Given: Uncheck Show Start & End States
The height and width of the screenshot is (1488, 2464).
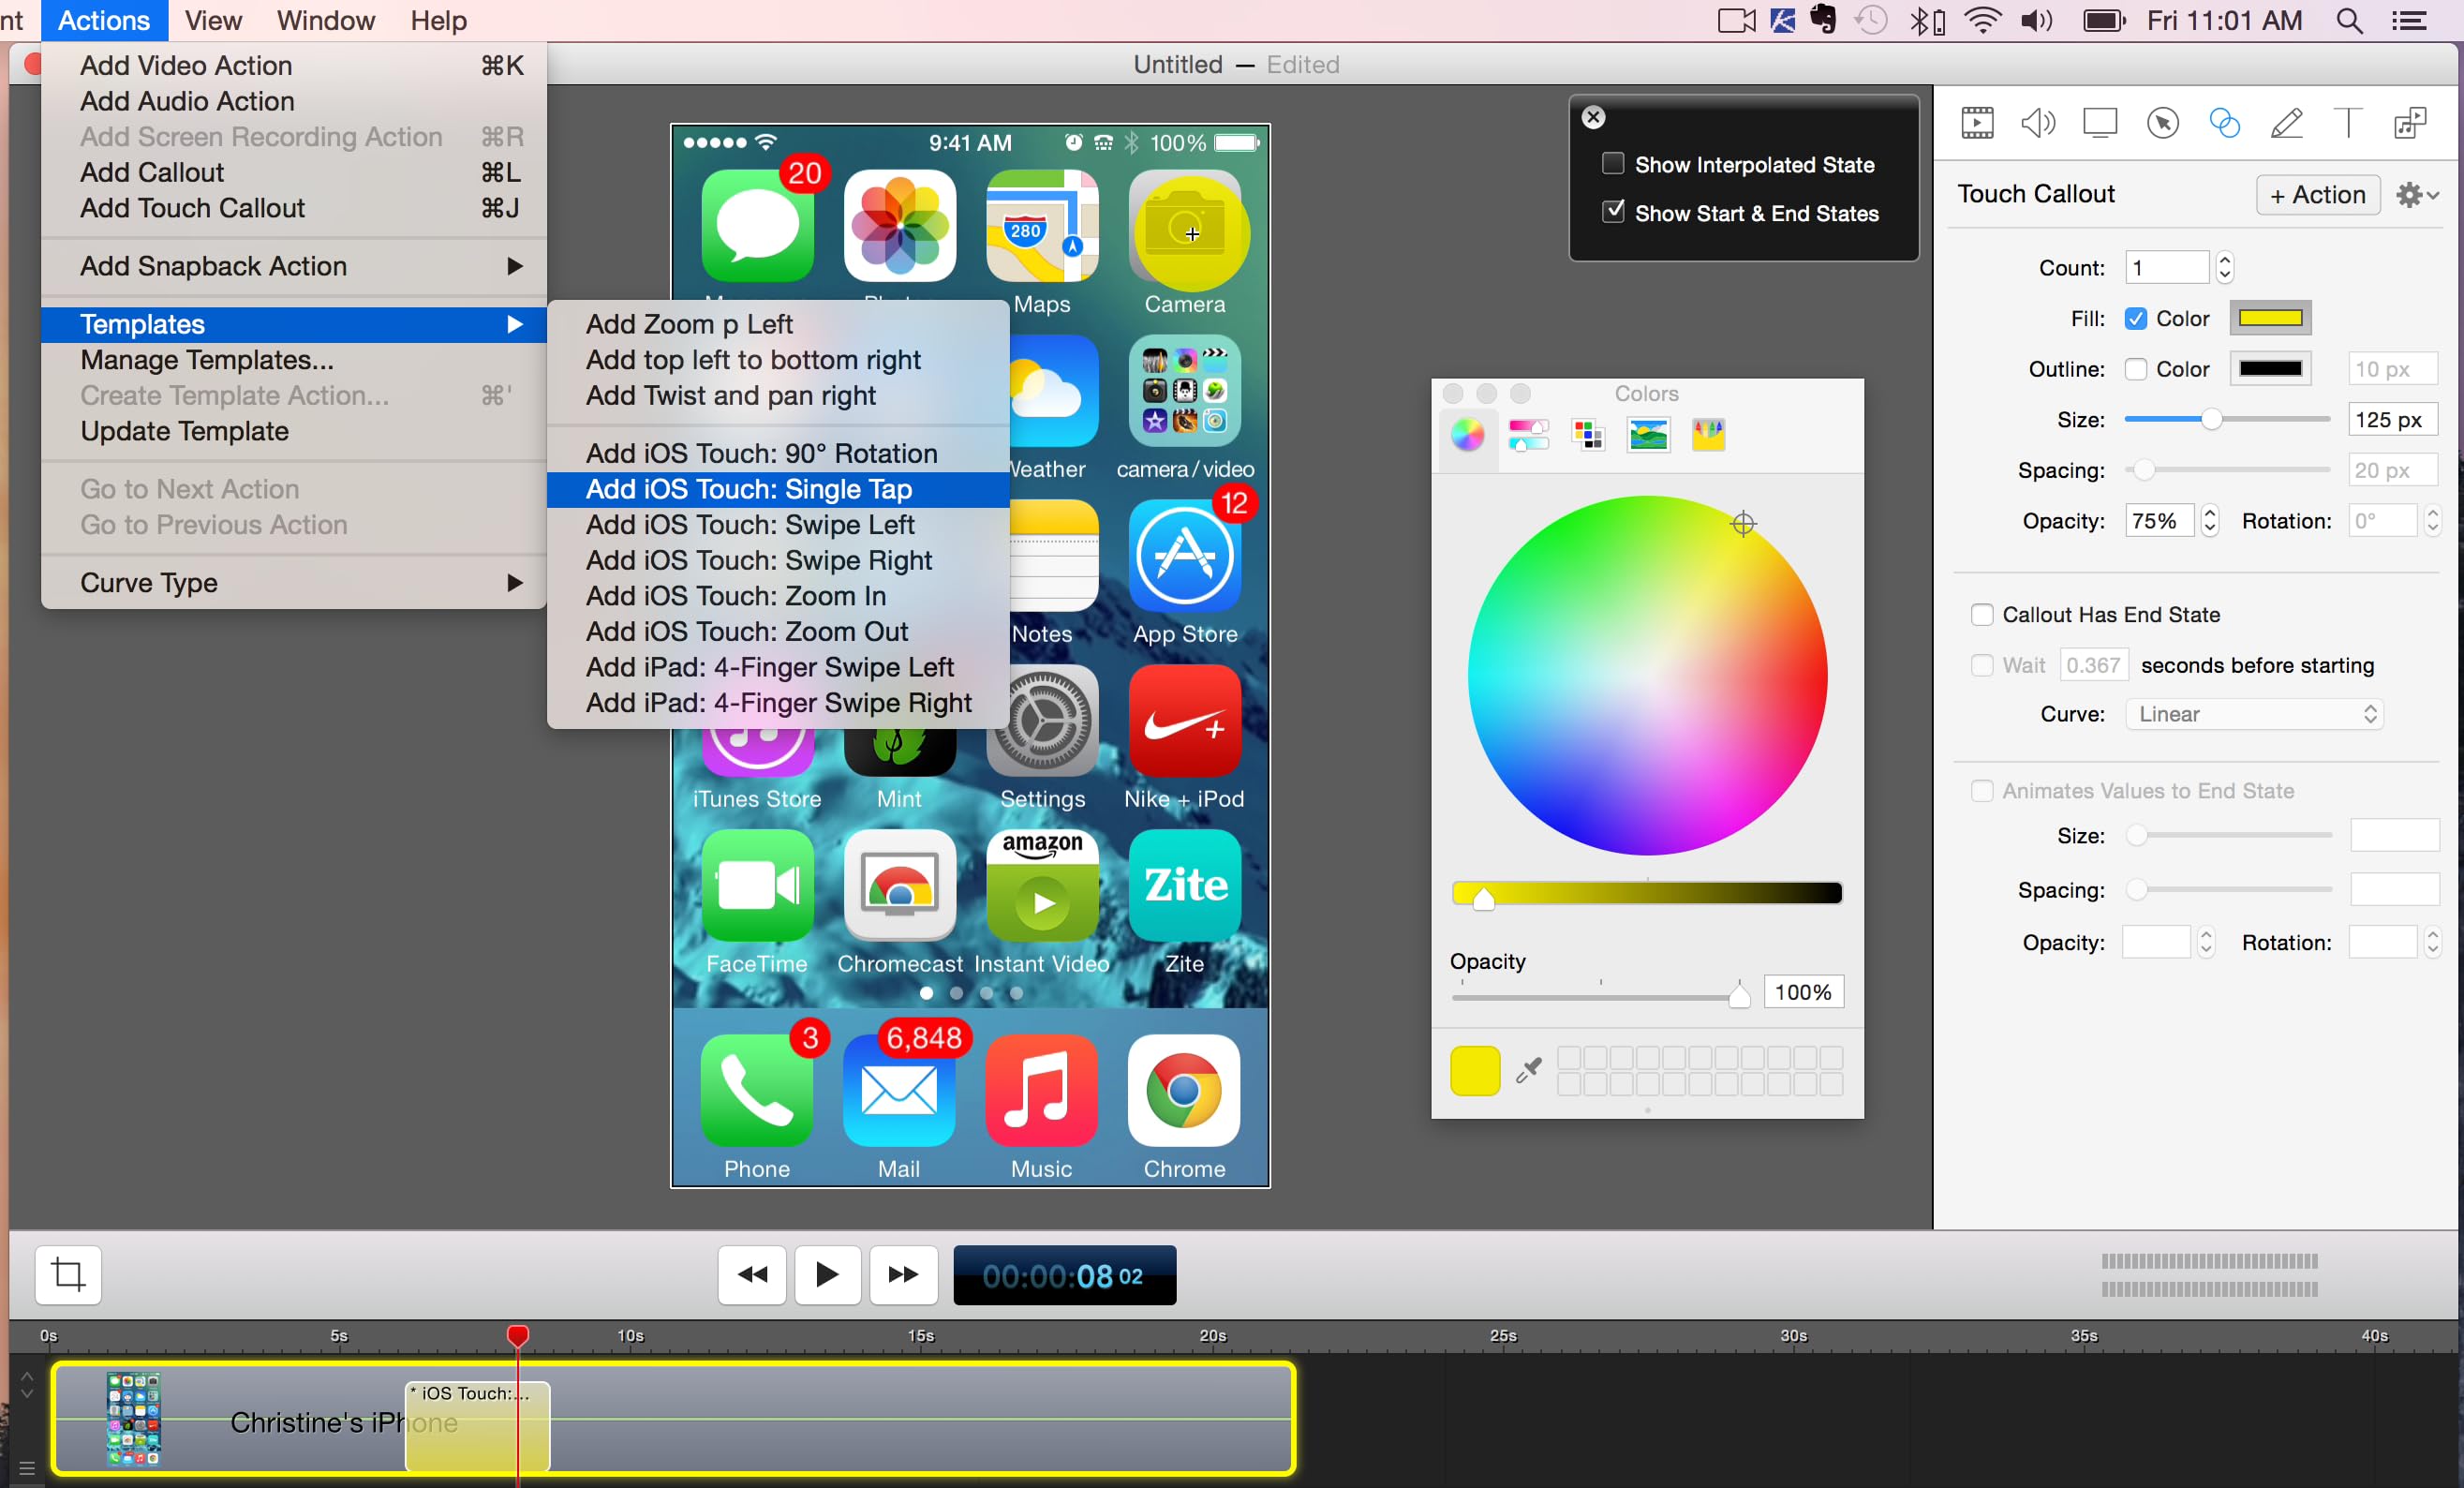Looking at the screenshot, I should (1612, 212).
